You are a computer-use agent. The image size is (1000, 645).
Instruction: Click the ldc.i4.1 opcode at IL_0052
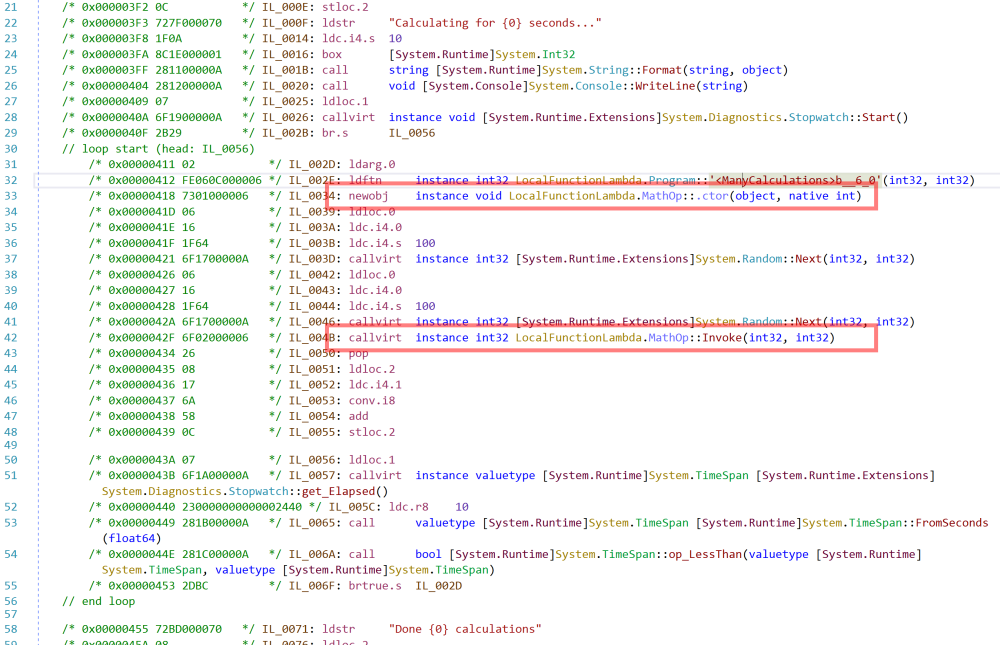point(375,385)
